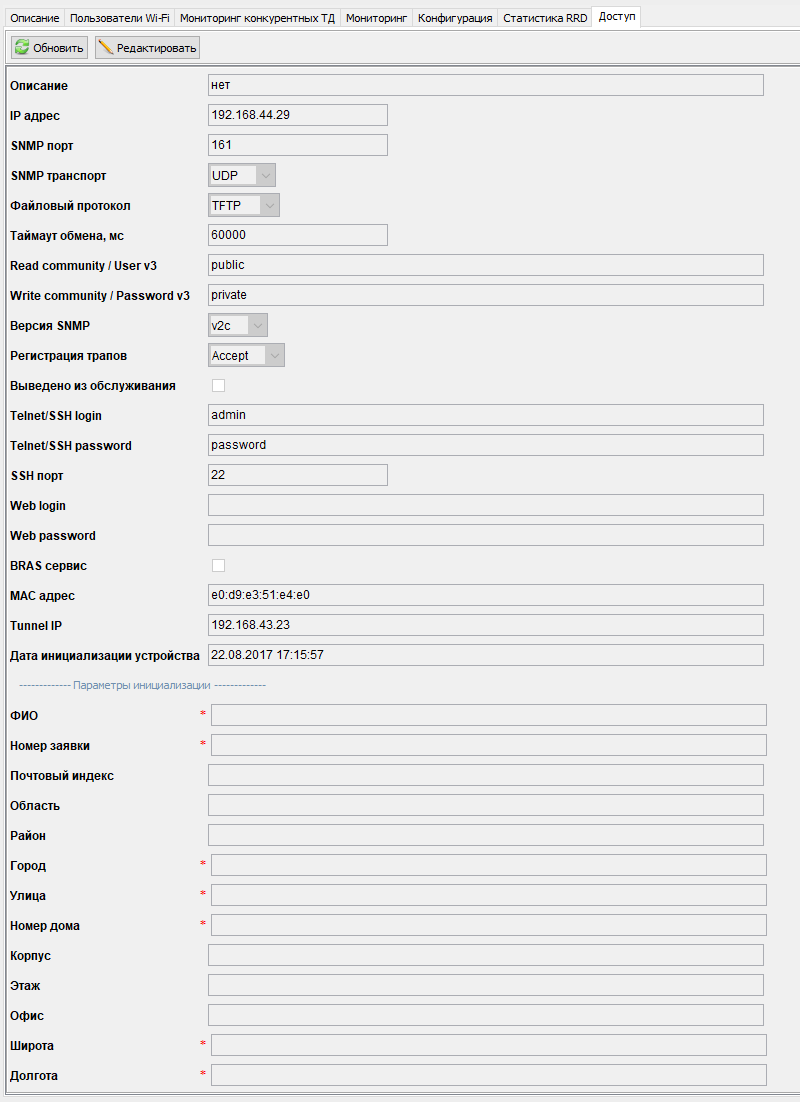
Task: Click the green refresh icon
Action: pyautogui.click(x=22, y=47)
